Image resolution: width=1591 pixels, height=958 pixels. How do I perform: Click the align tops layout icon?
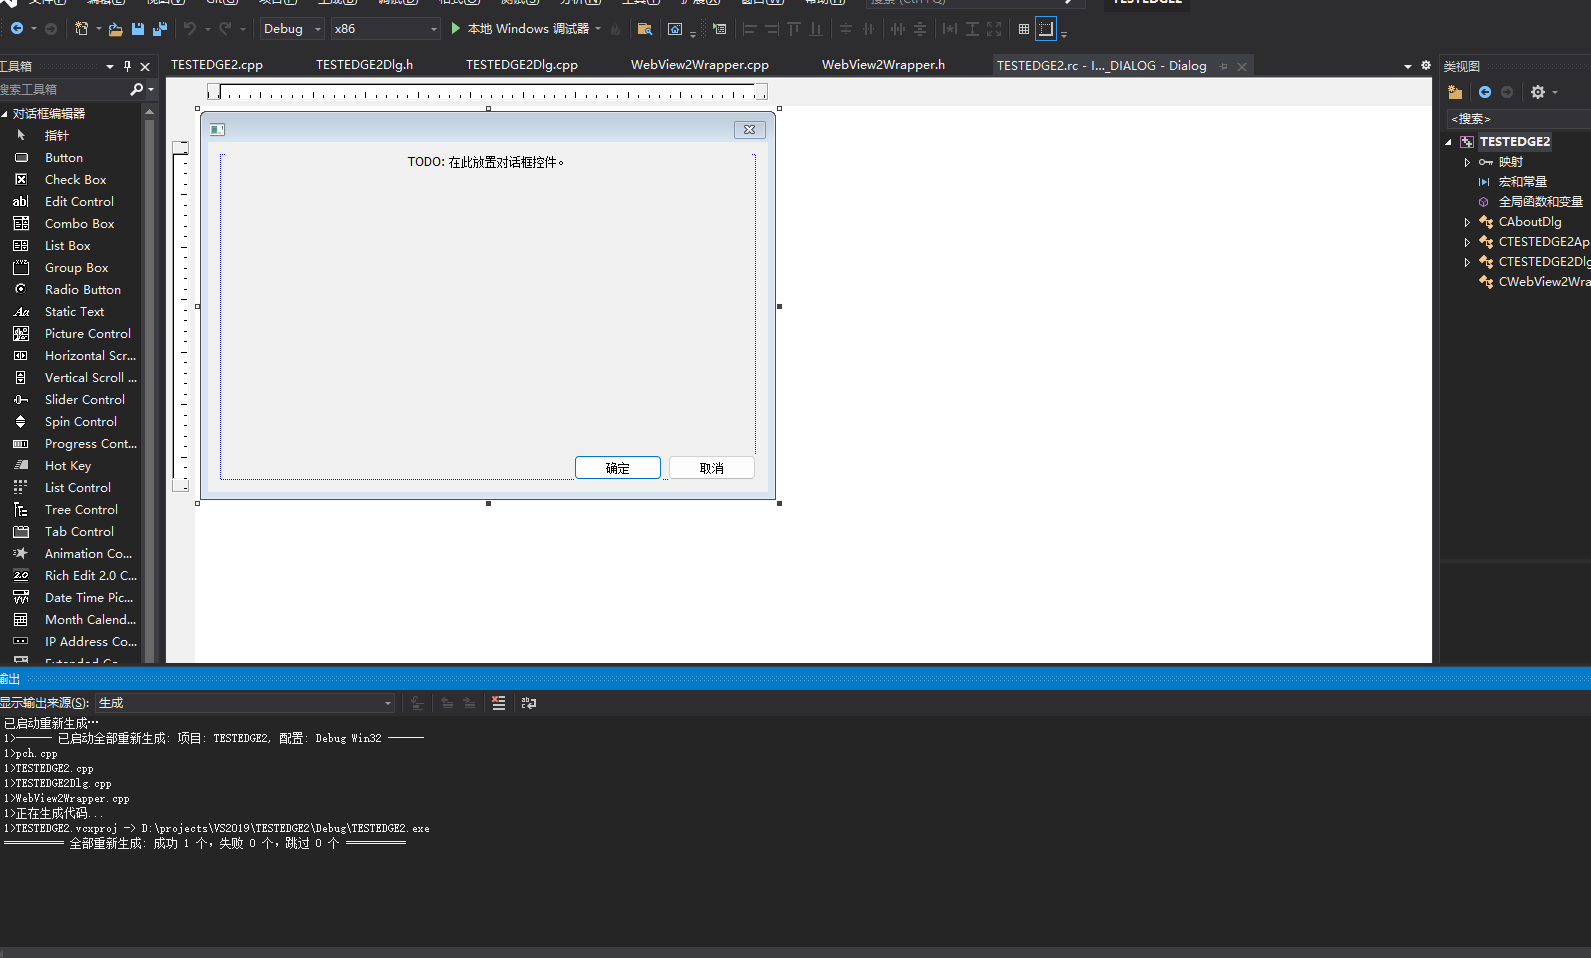[x=794, y=29]
